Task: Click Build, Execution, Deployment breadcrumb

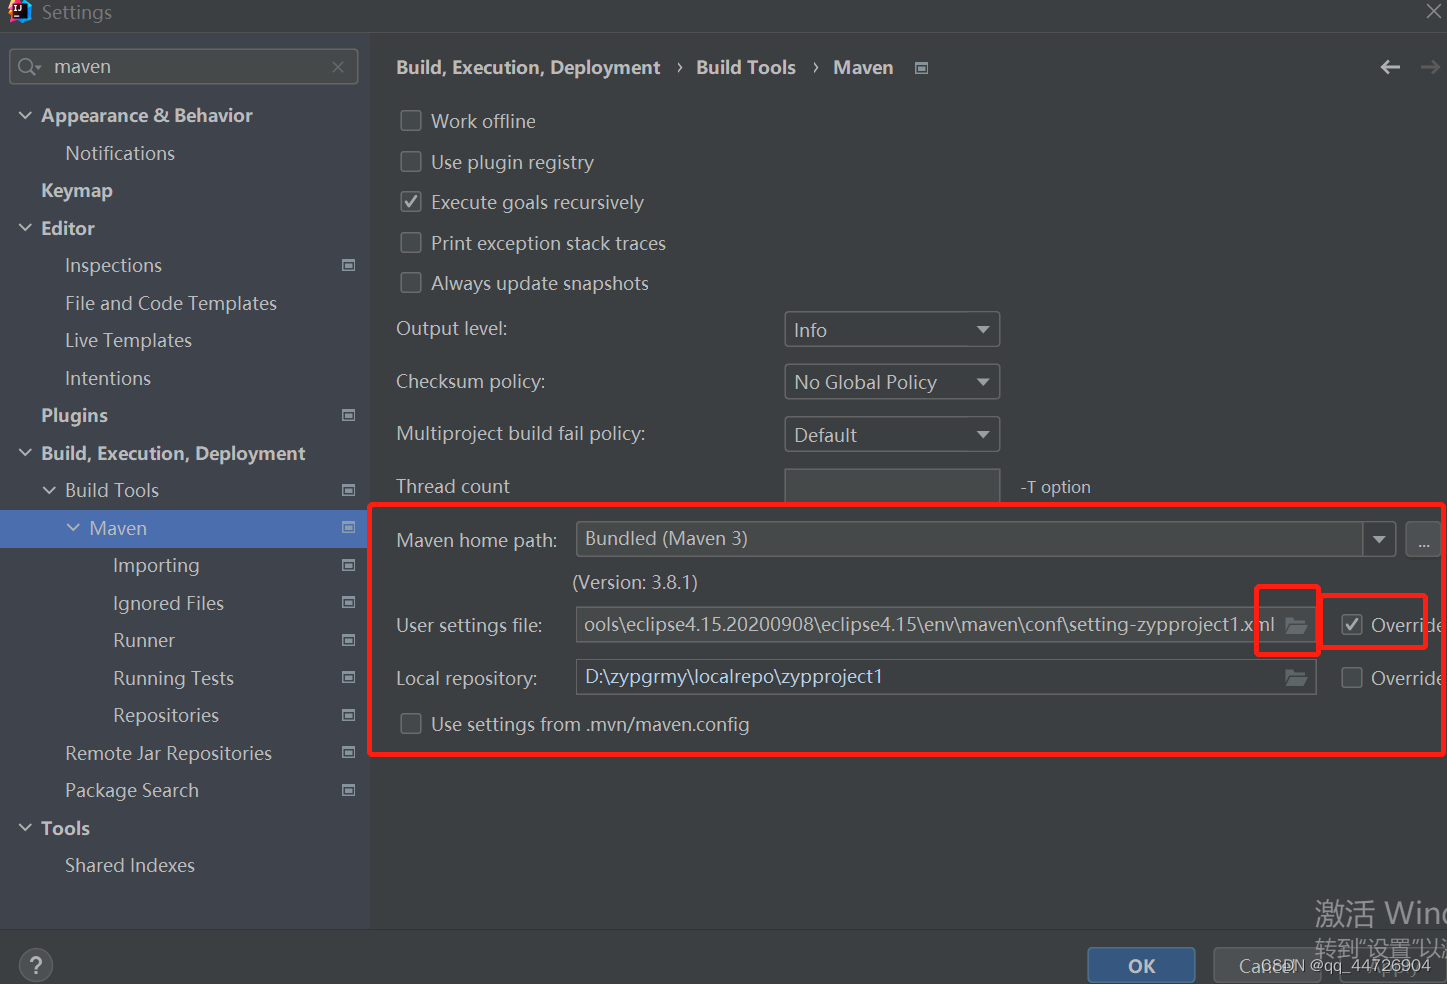Action: point(528,67)
